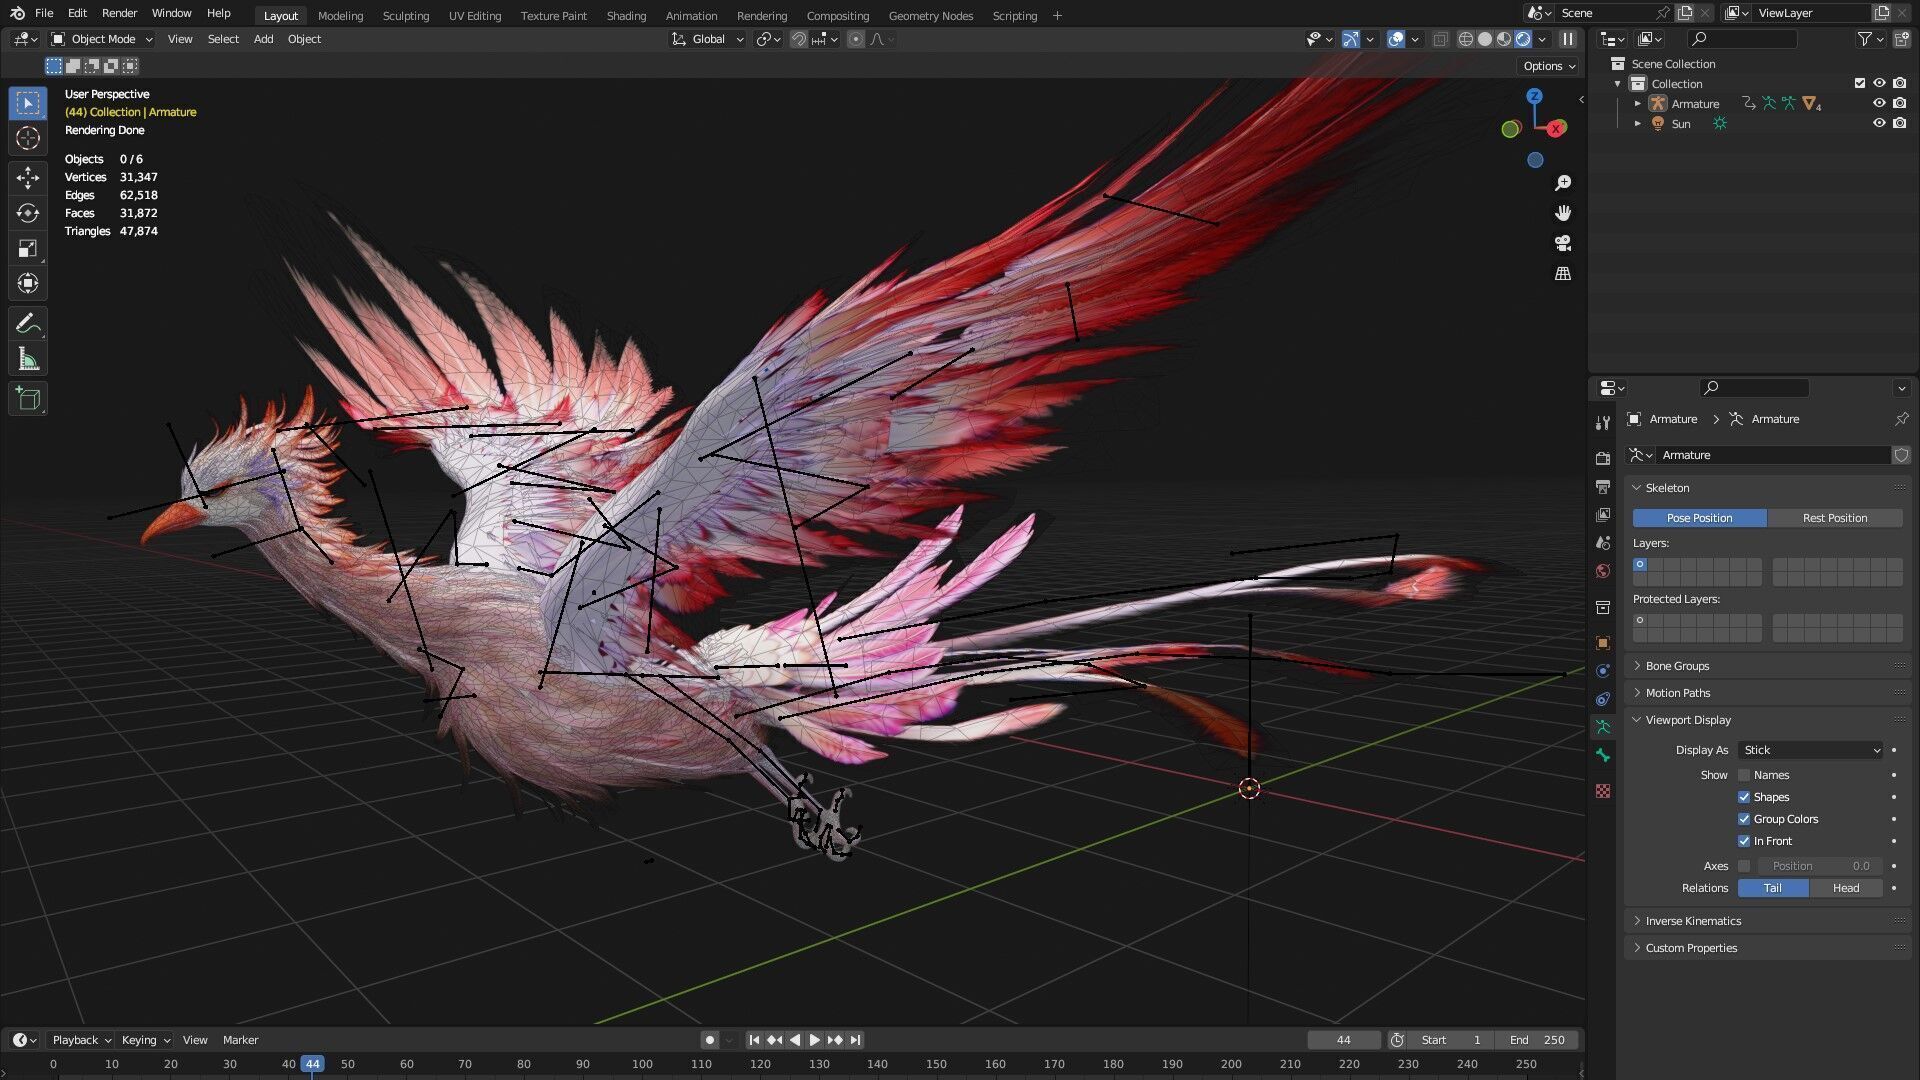Switch perspective/orthographic grid icon
Screen dimensions: 1920x1080
coord(1563,273)
